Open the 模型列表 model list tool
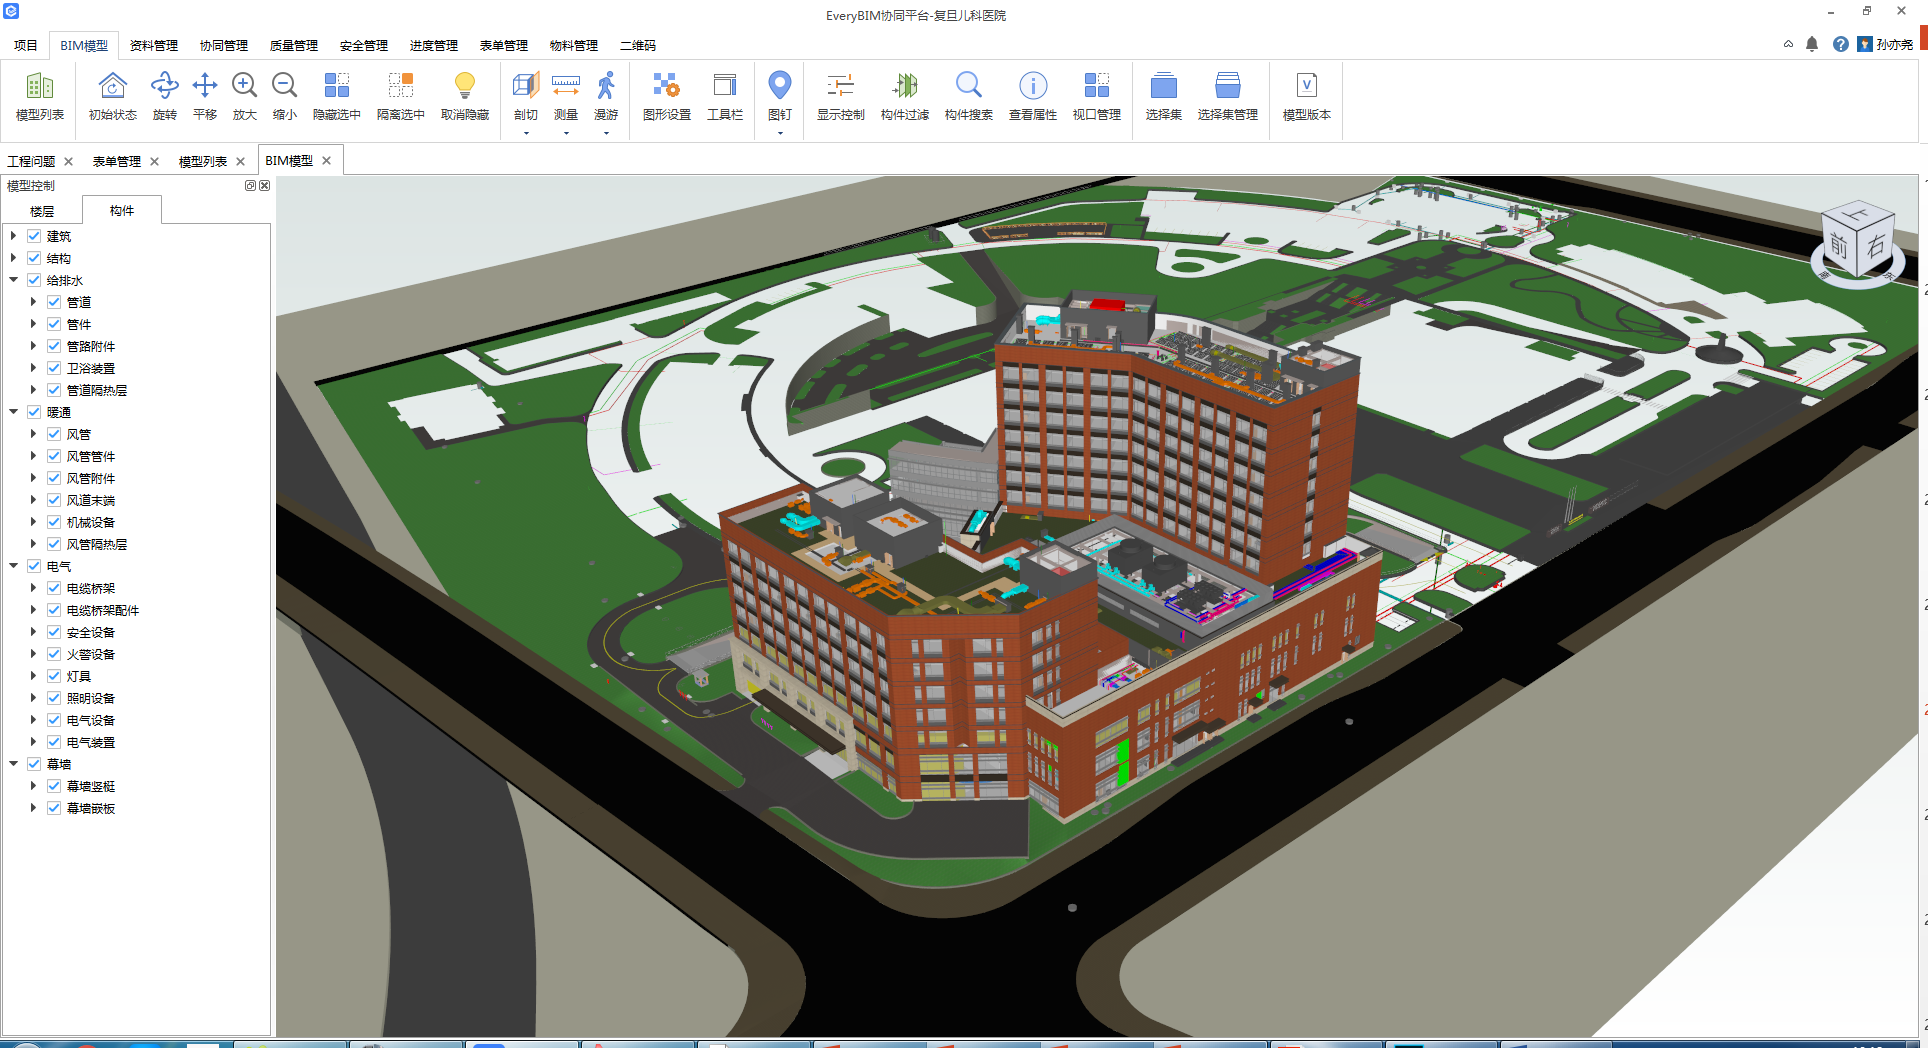The image size is (1928, 1048). coord(40,96)
